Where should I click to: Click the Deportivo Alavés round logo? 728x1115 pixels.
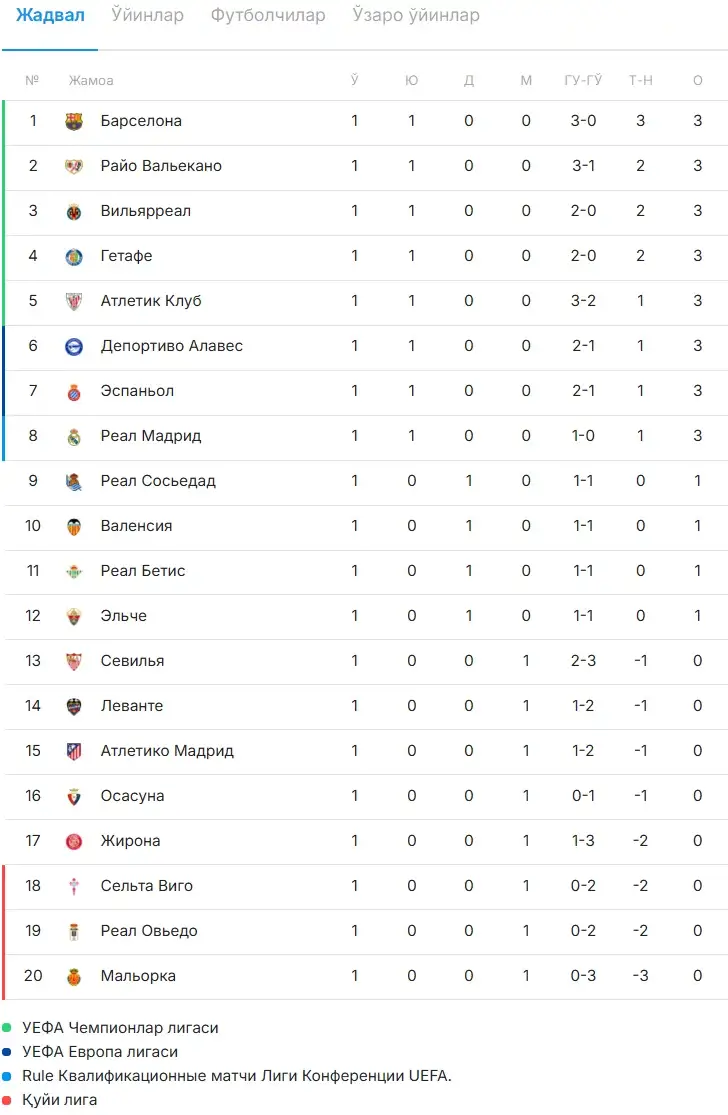pos(74,346)
